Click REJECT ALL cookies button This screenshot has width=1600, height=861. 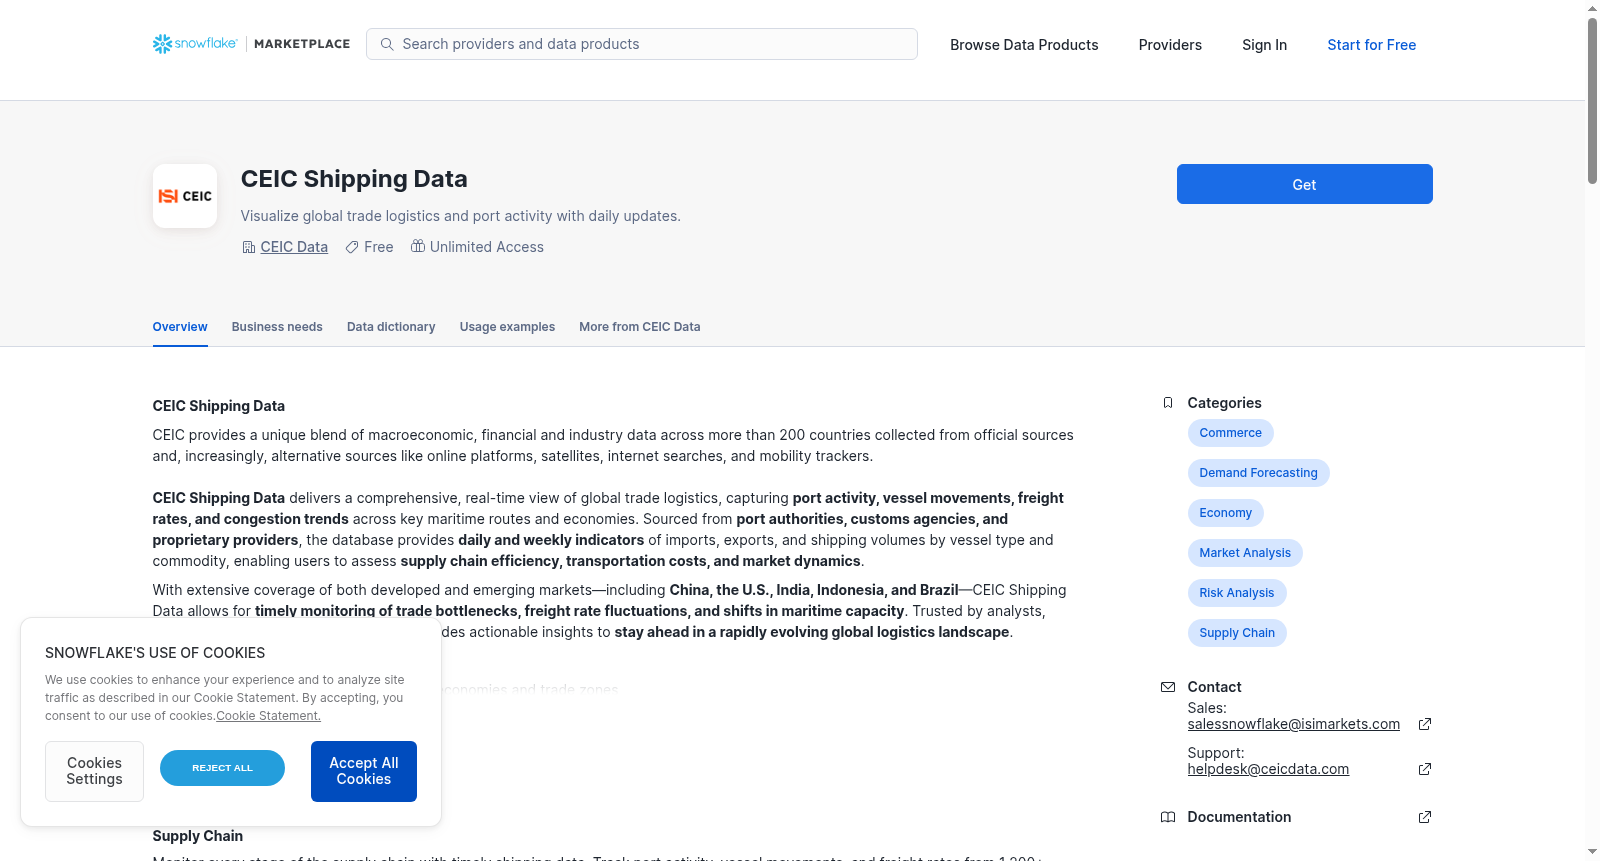pos(222,768)
